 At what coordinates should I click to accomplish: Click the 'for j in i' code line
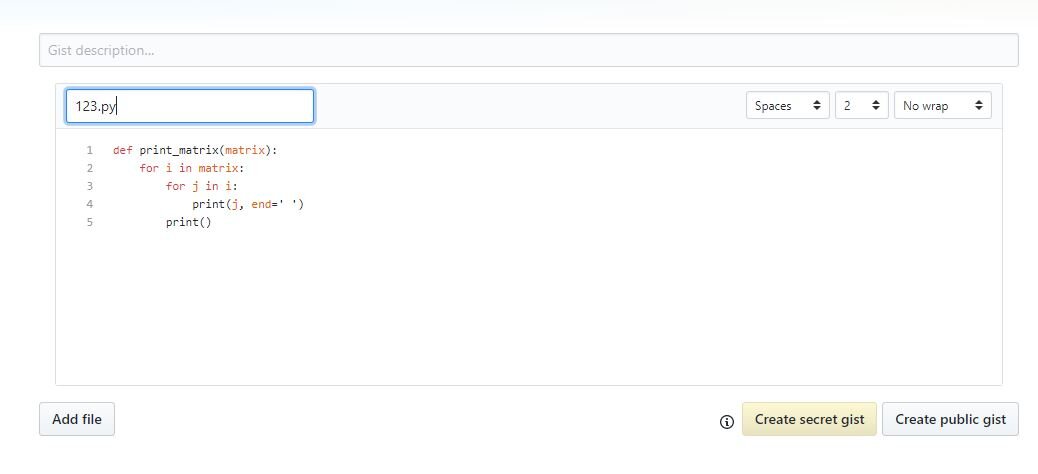202,186
